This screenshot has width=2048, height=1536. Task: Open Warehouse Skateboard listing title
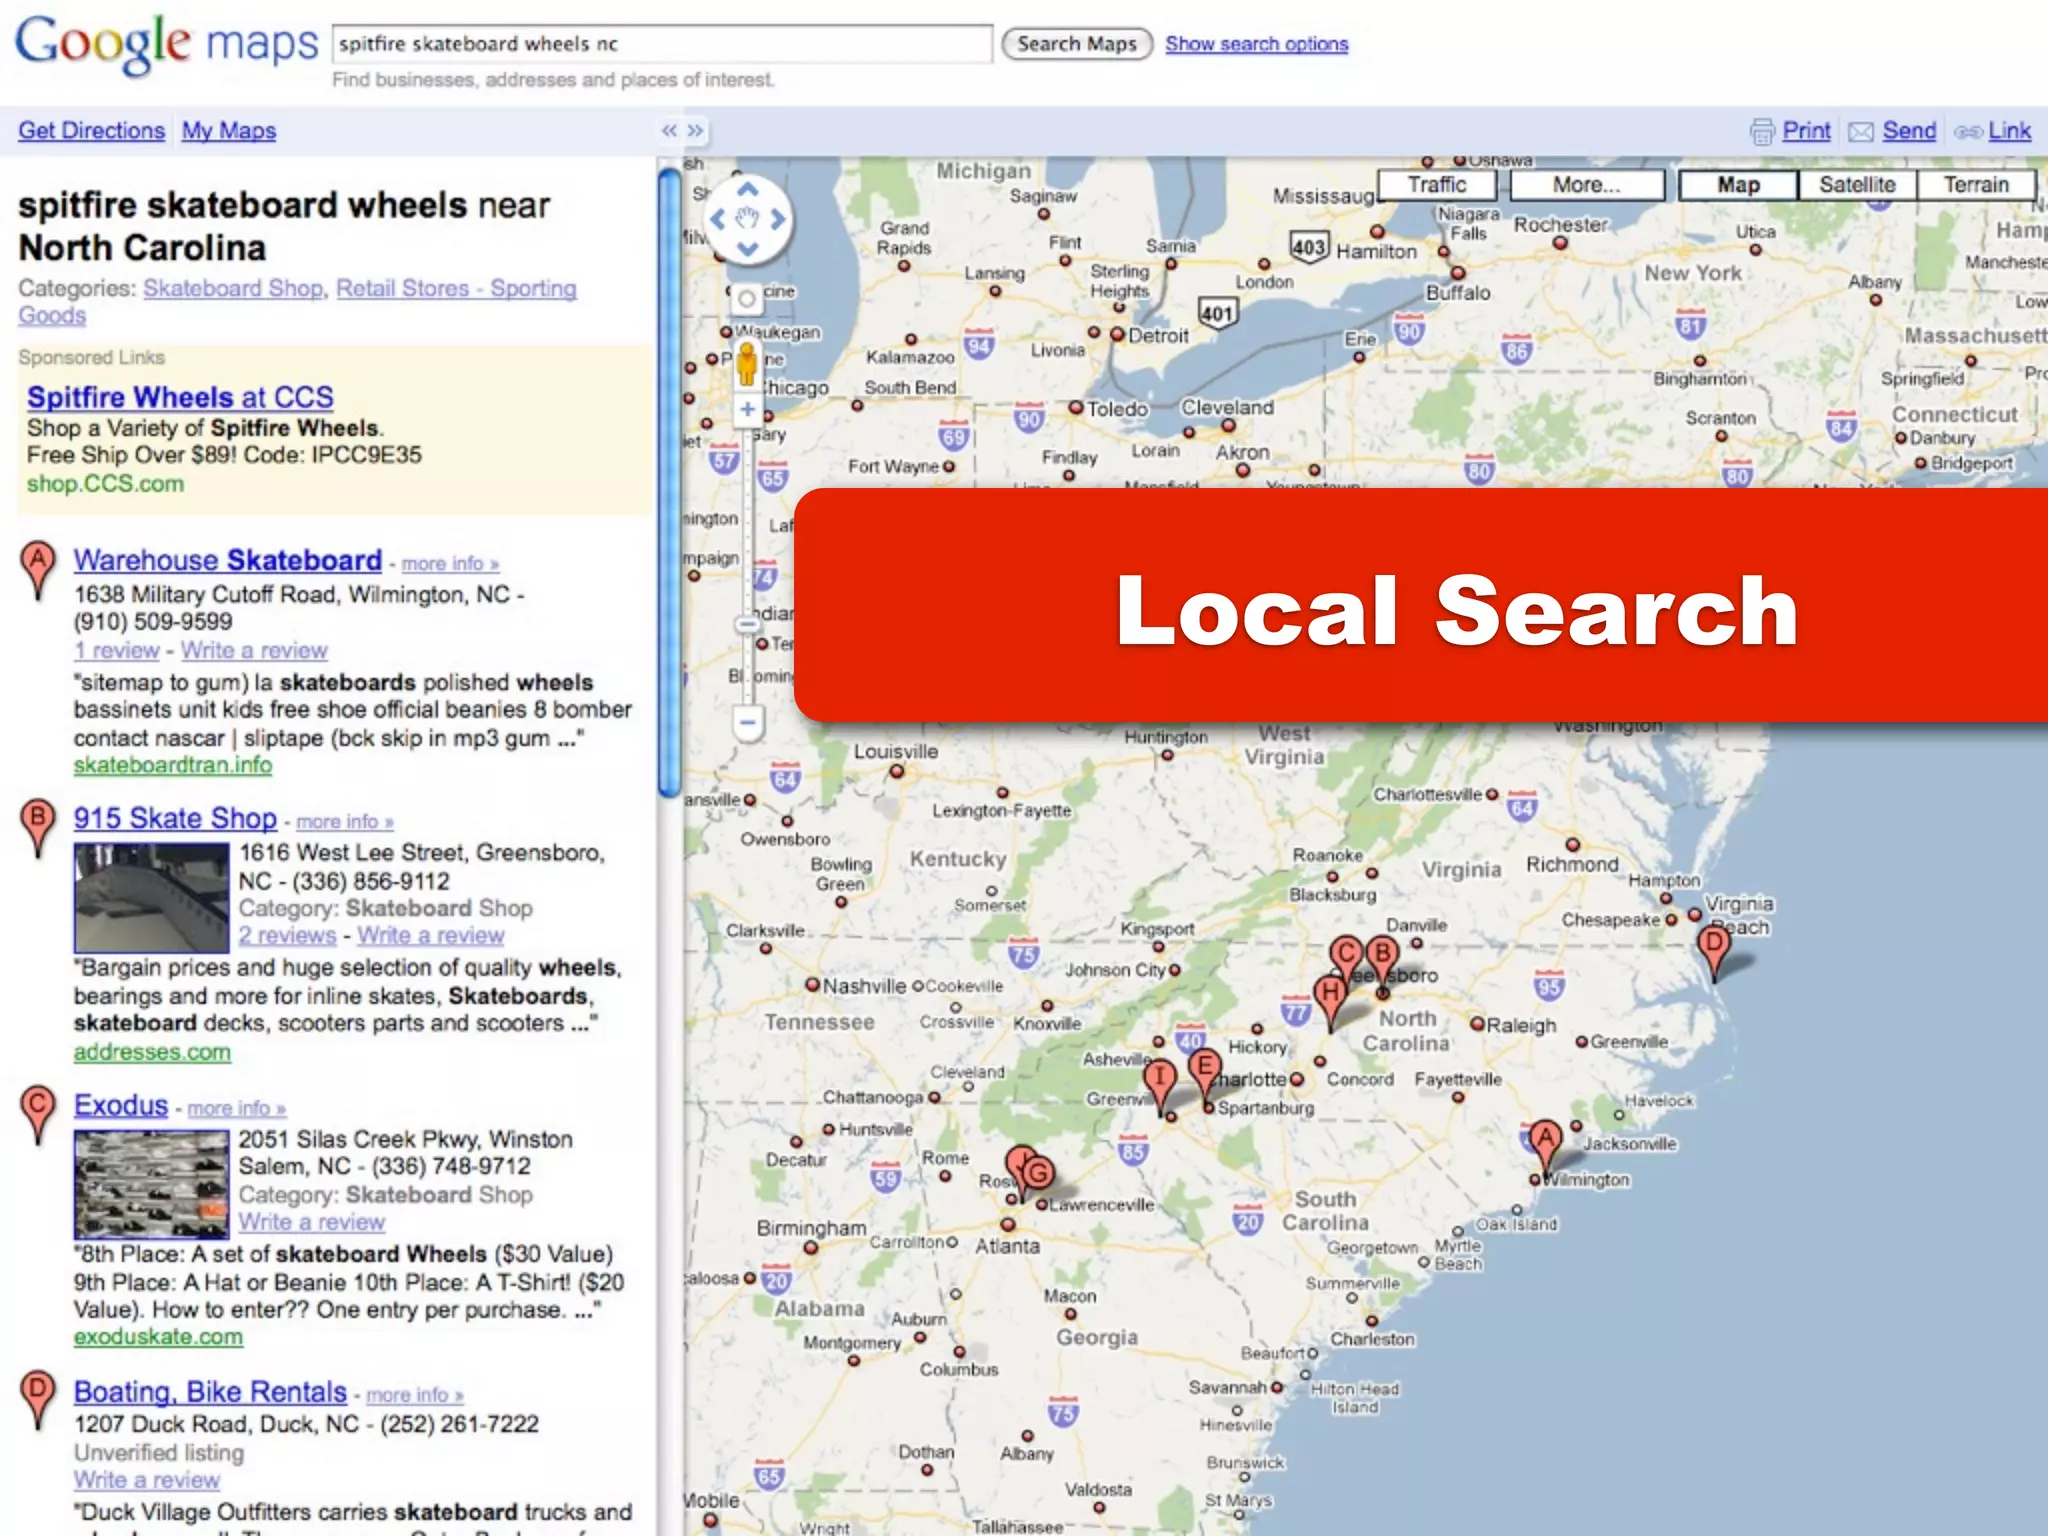[x=228, y=560]
